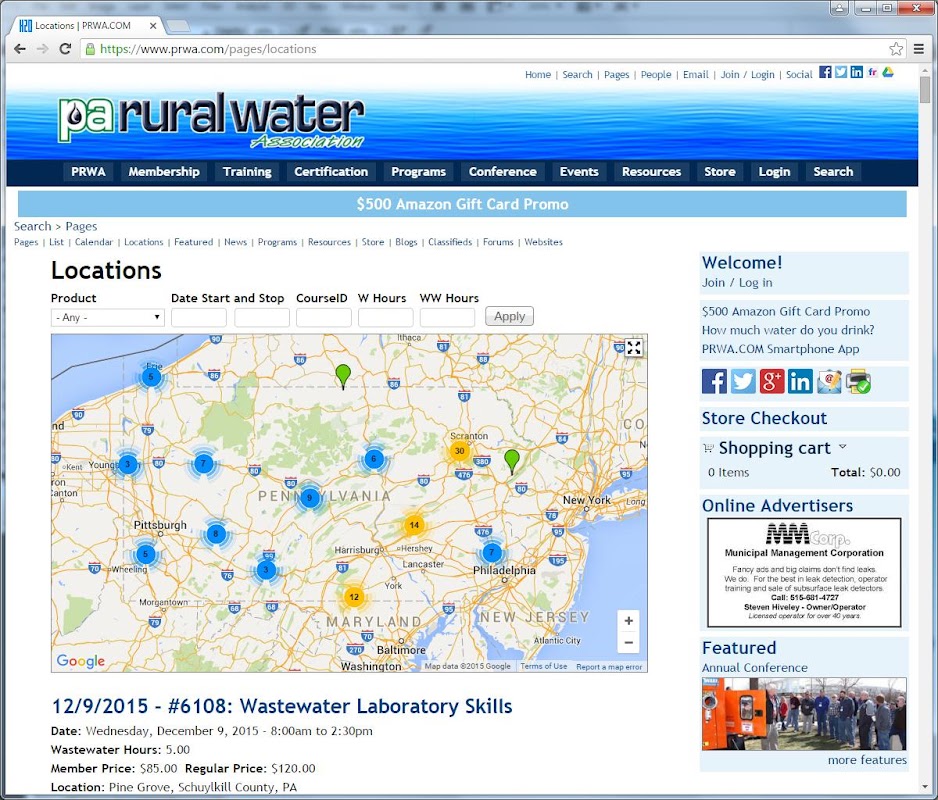Toggle fullscreen map view
The width and height of the screenshot is (938, 800).
(x=634, y=348)
